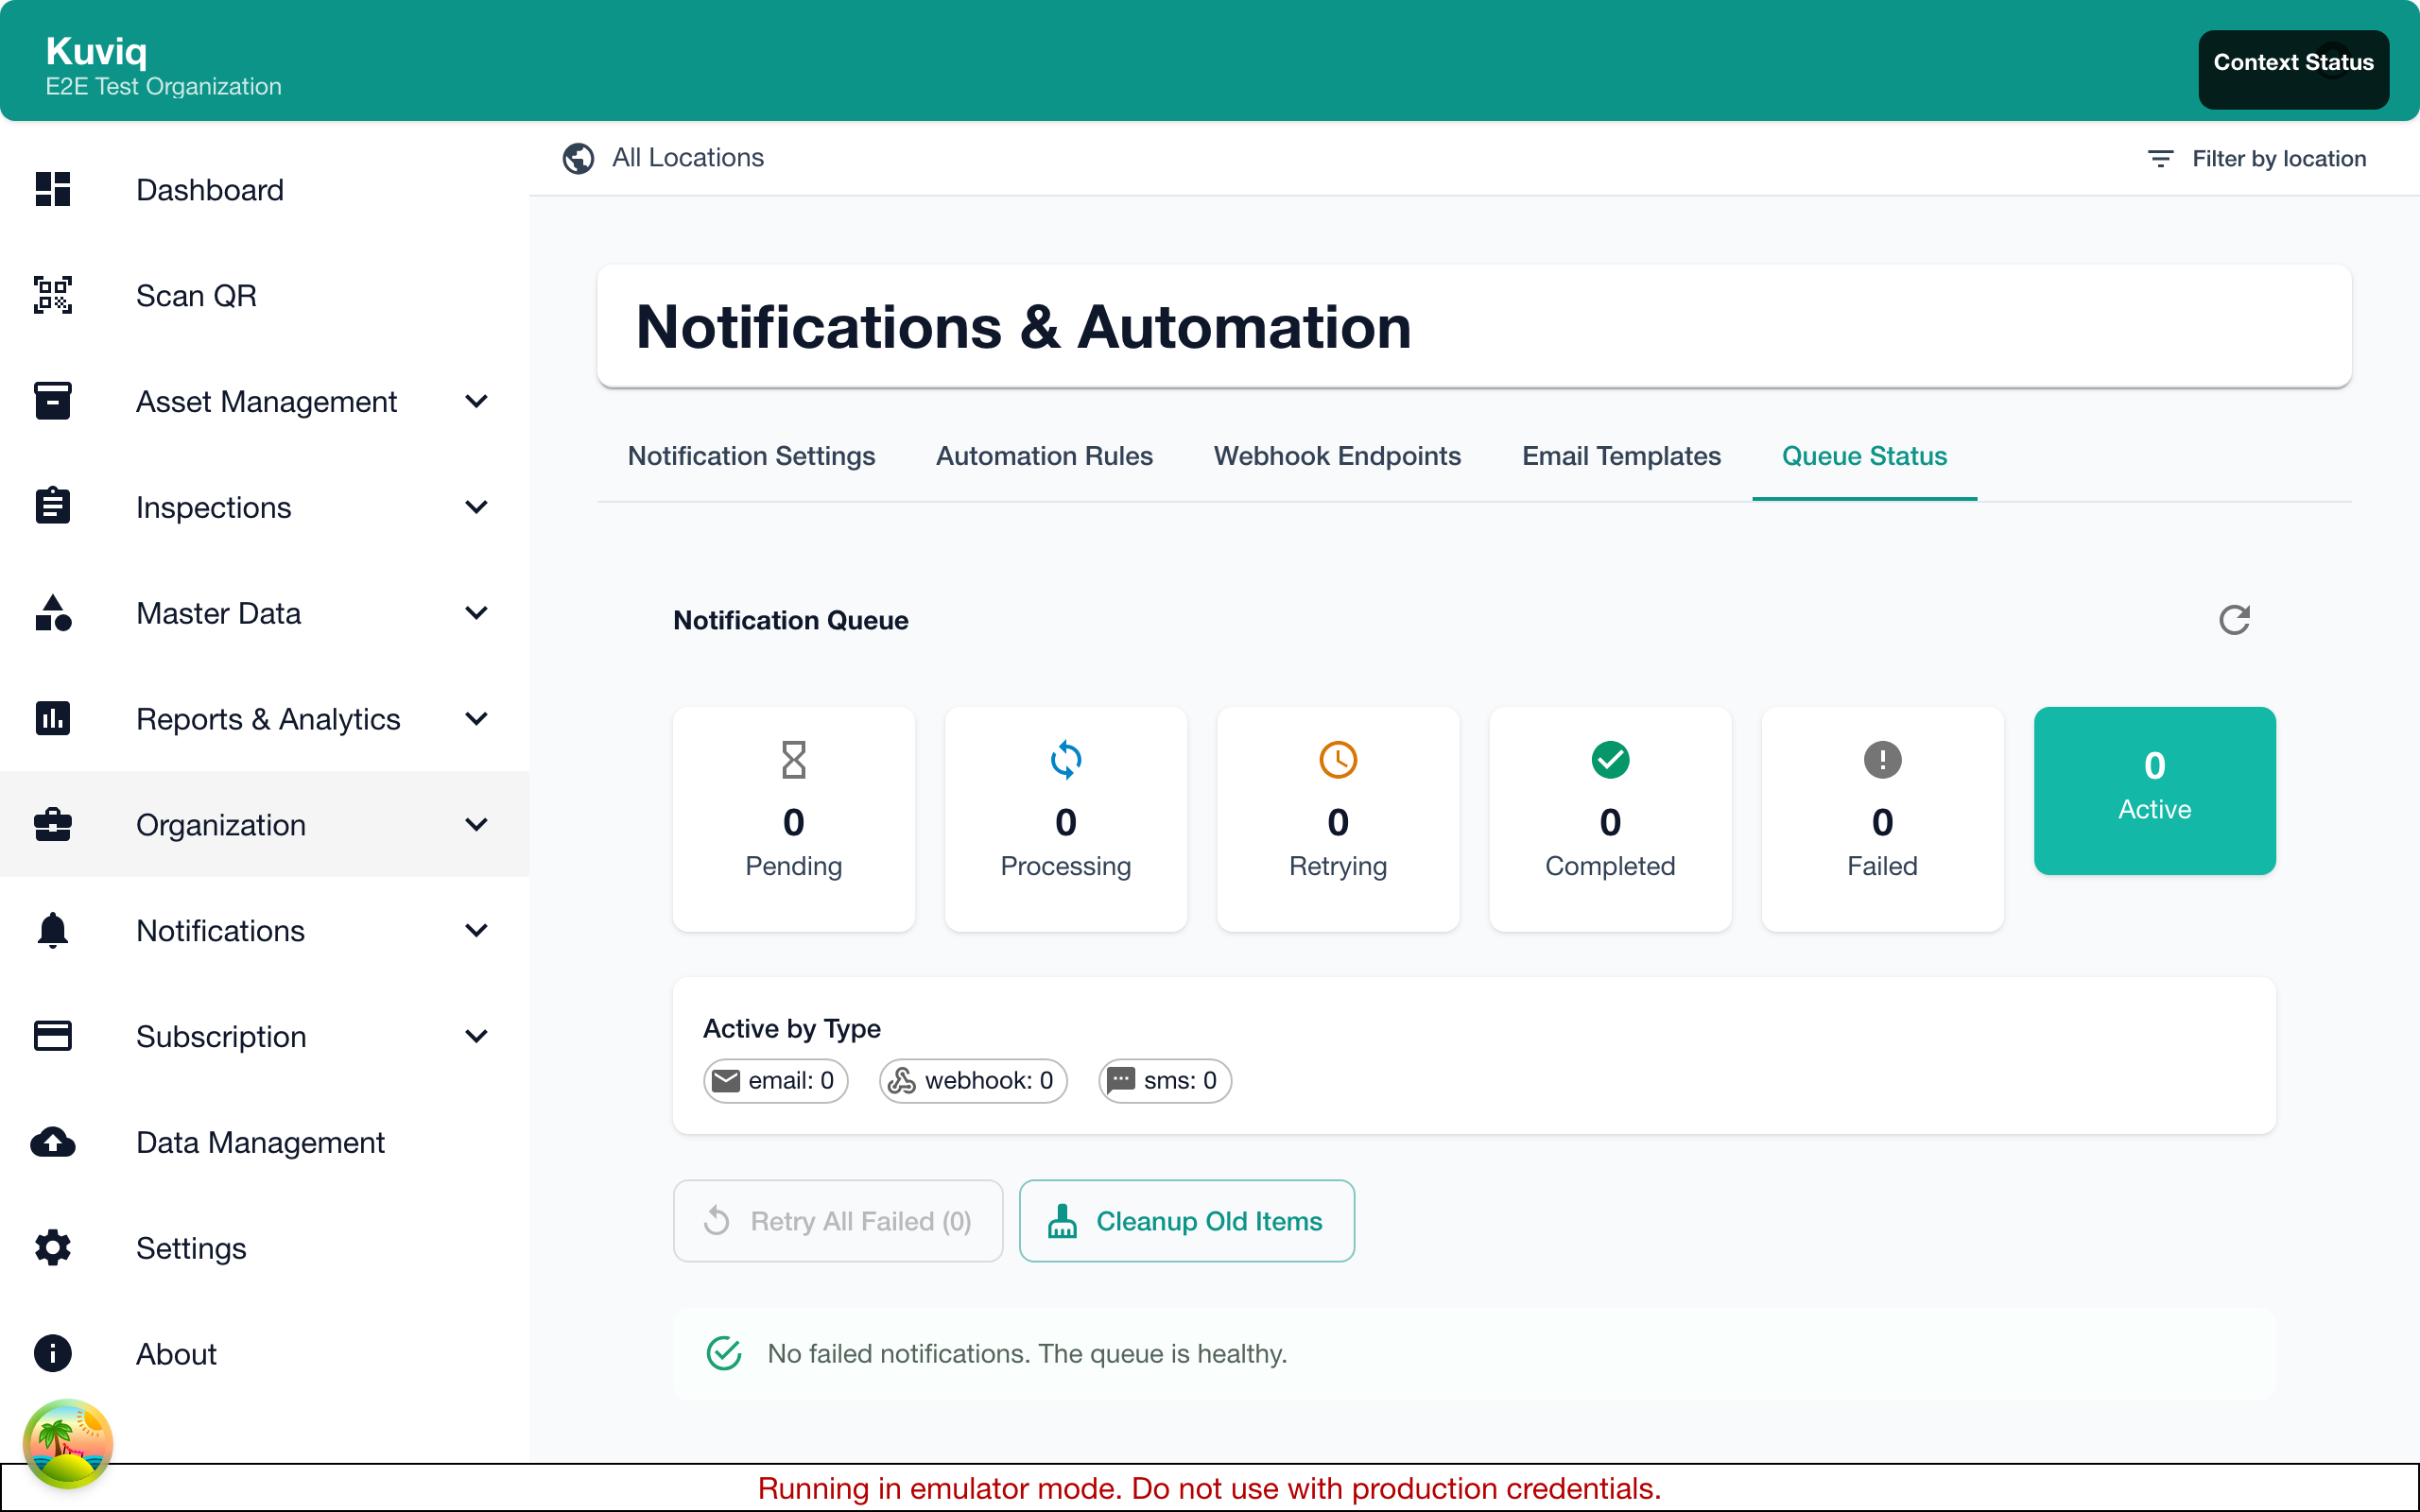Select the Master Data shapes icon
Viewport: 2420px width, 1512px height.
pyautogui.click(x=53, y=613)
